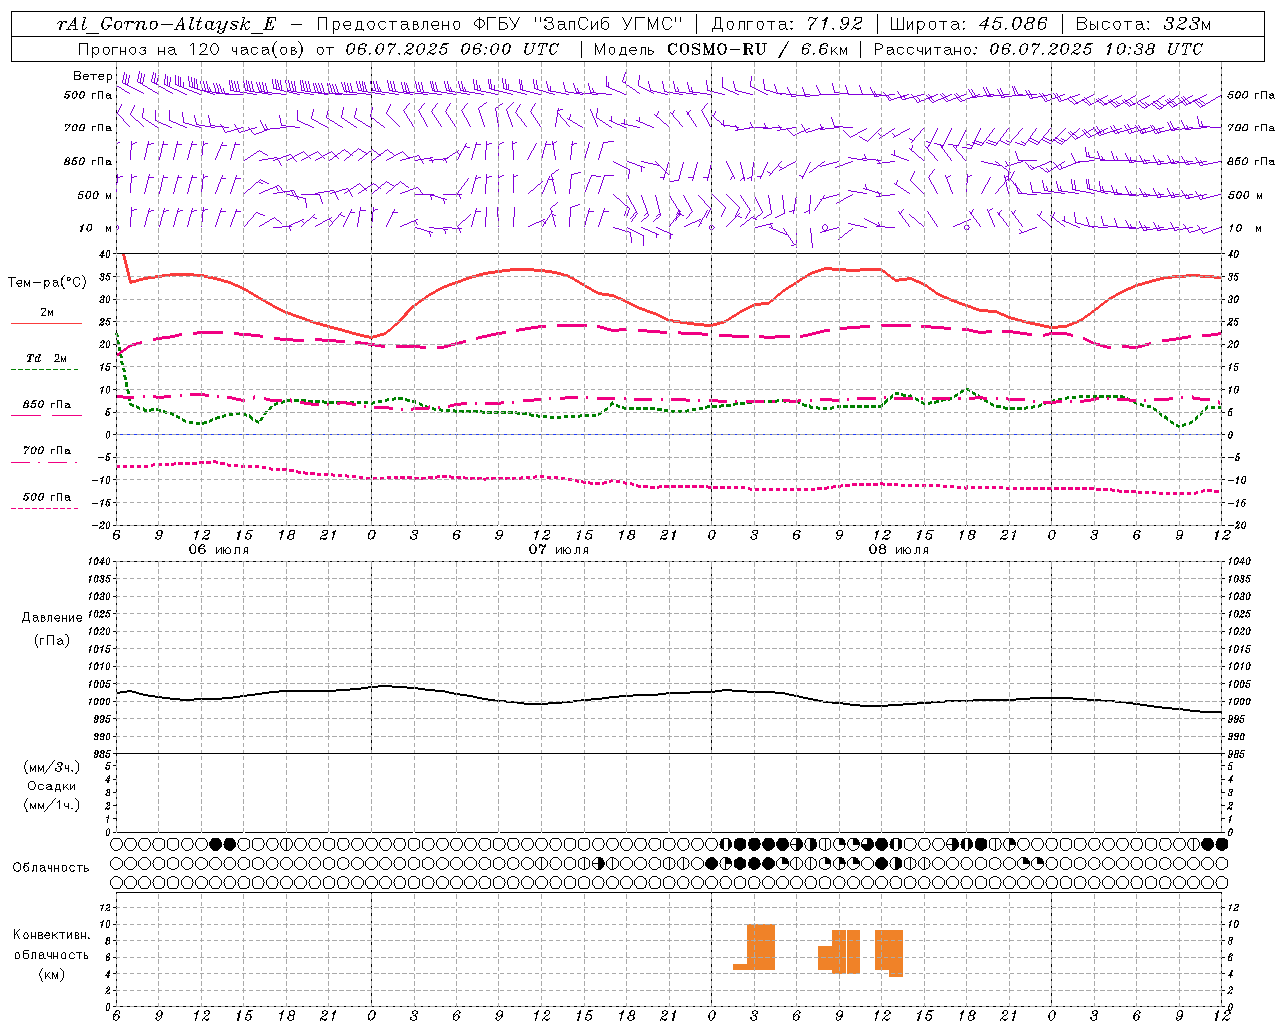Select the Широта: 45.086 header field
Viewport: 1280px width, 1024px height.
click(x=968, y=24)
